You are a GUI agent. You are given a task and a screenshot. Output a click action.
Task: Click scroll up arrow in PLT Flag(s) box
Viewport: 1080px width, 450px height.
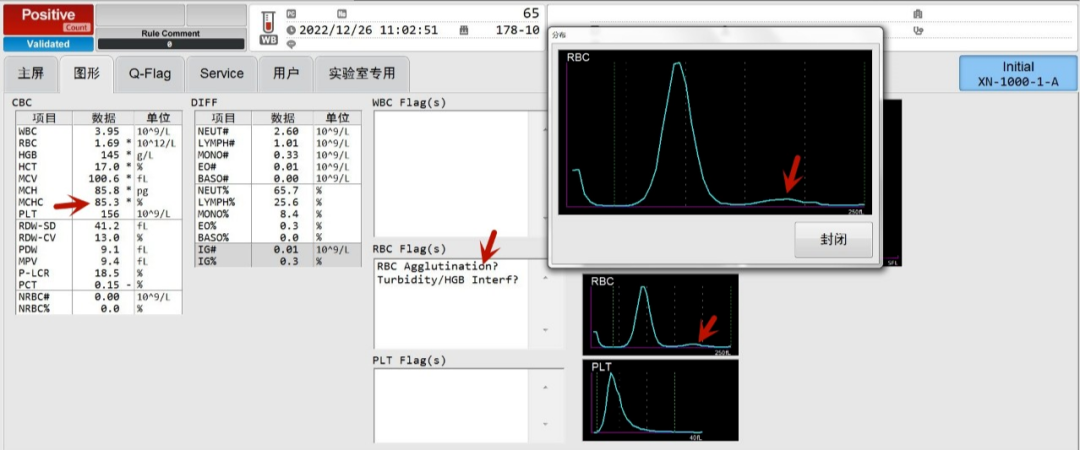(546, 385)
